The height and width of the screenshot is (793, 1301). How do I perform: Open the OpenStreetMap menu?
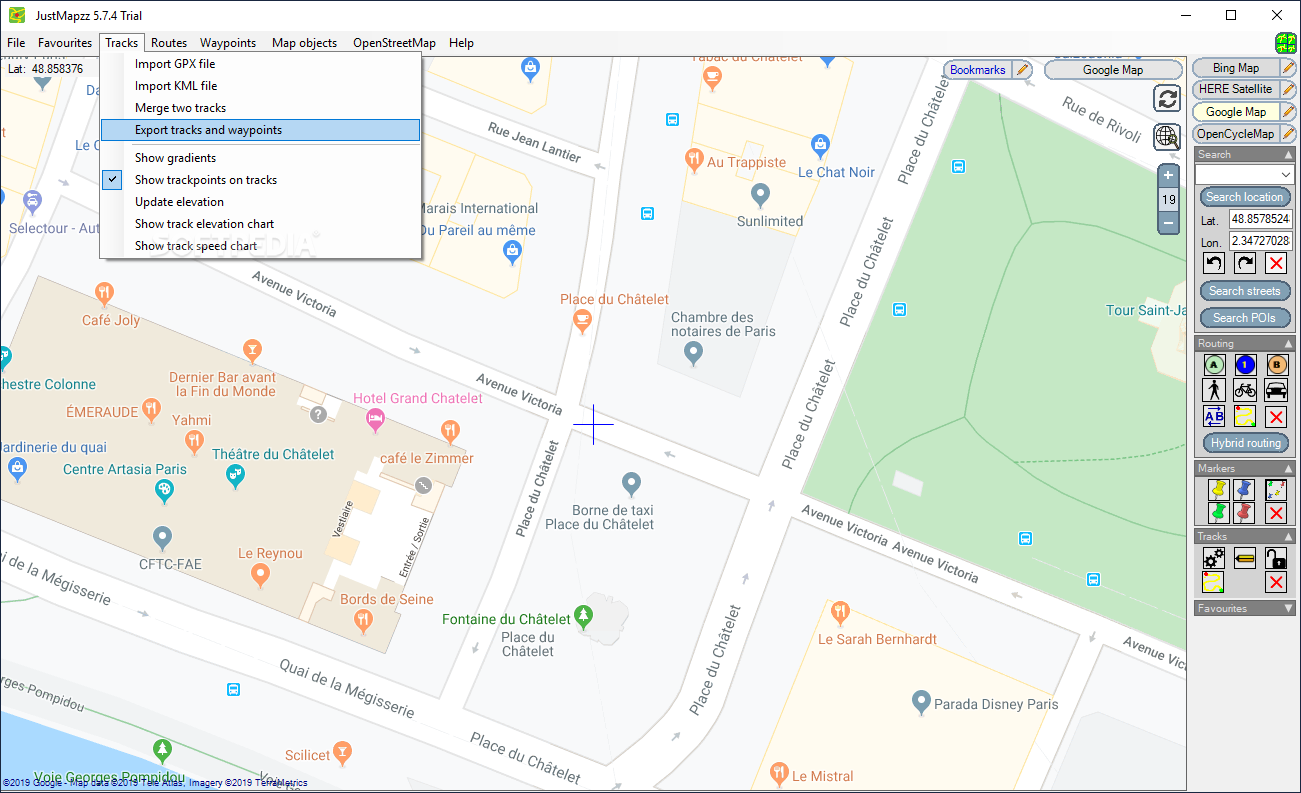[394, 43]
